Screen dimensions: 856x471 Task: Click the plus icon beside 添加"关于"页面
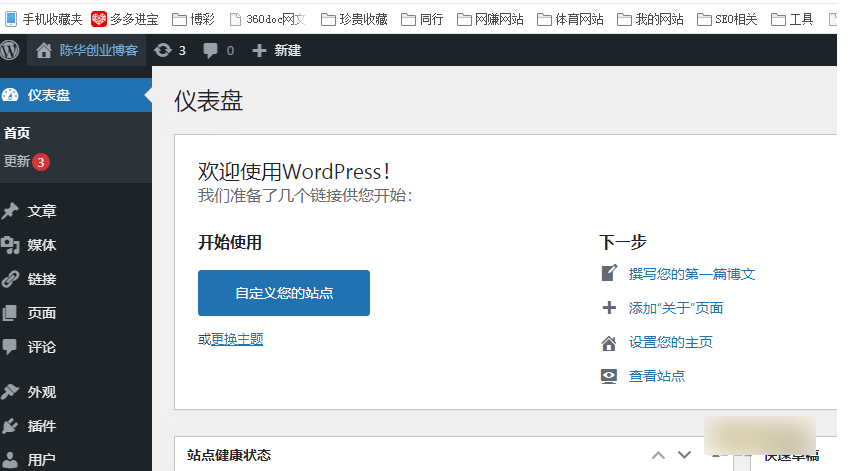609,308
